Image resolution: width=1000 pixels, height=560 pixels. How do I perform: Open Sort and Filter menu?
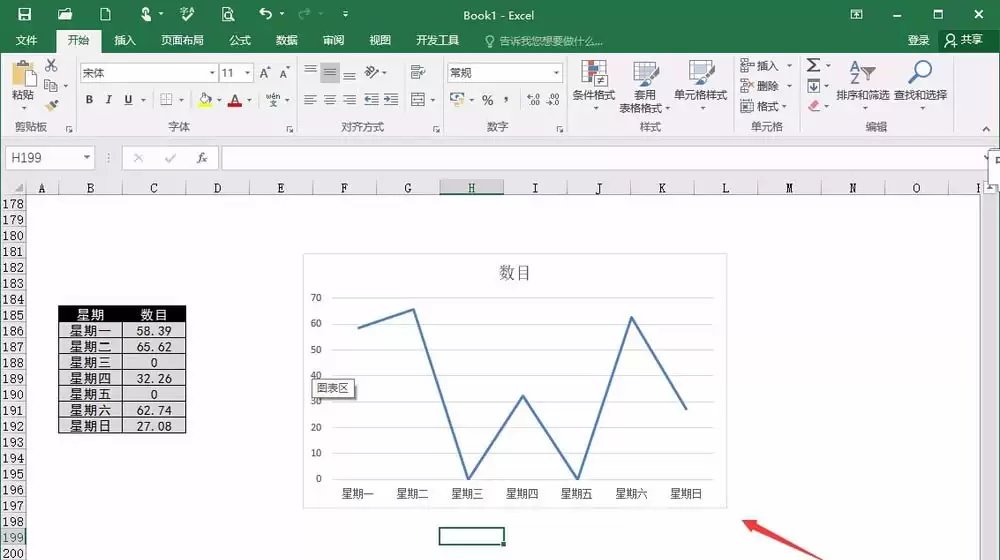(x=862, y=85)
